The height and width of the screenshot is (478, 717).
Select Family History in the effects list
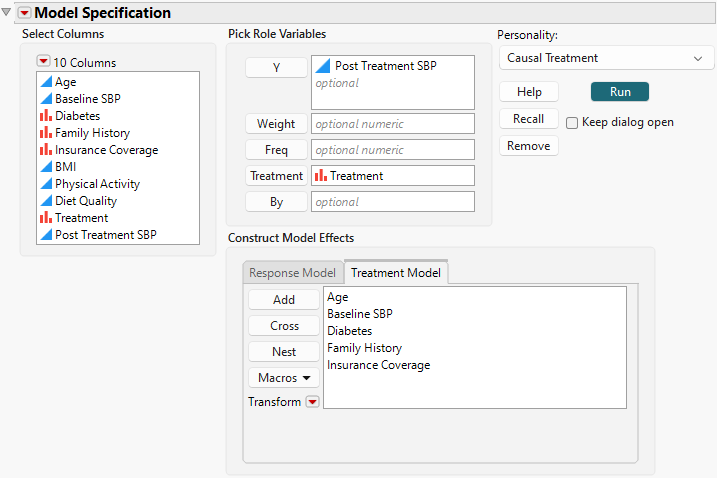[364, 348]
